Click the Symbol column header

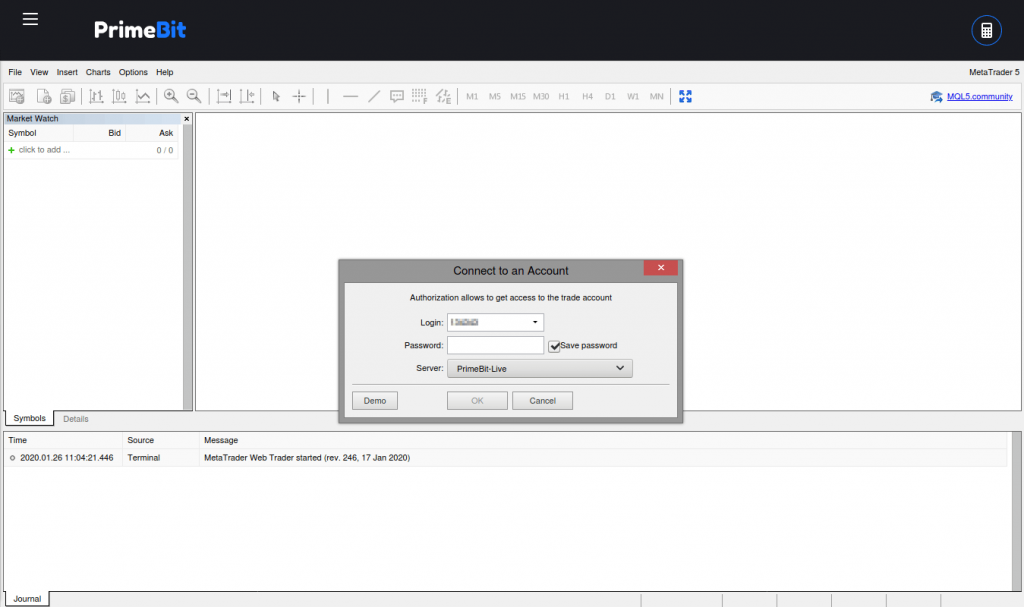tap(39, 133)
